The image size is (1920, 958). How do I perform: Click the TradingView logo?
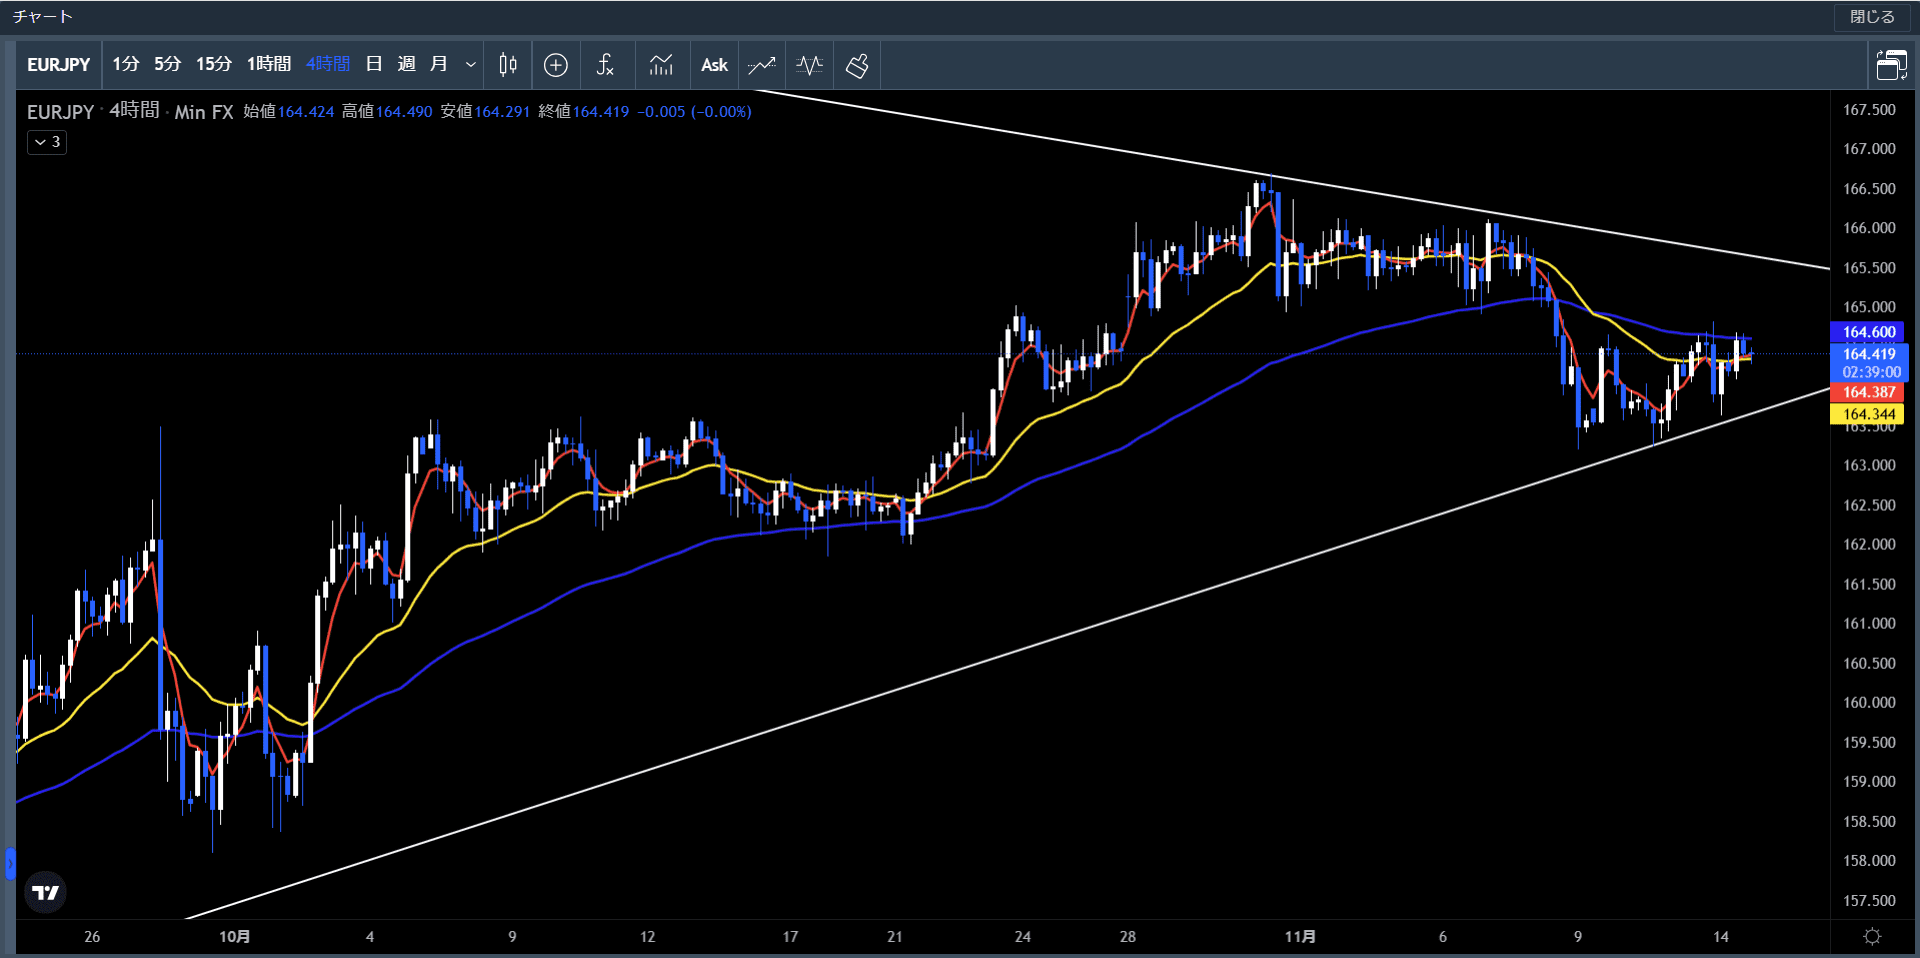(45, 892)
